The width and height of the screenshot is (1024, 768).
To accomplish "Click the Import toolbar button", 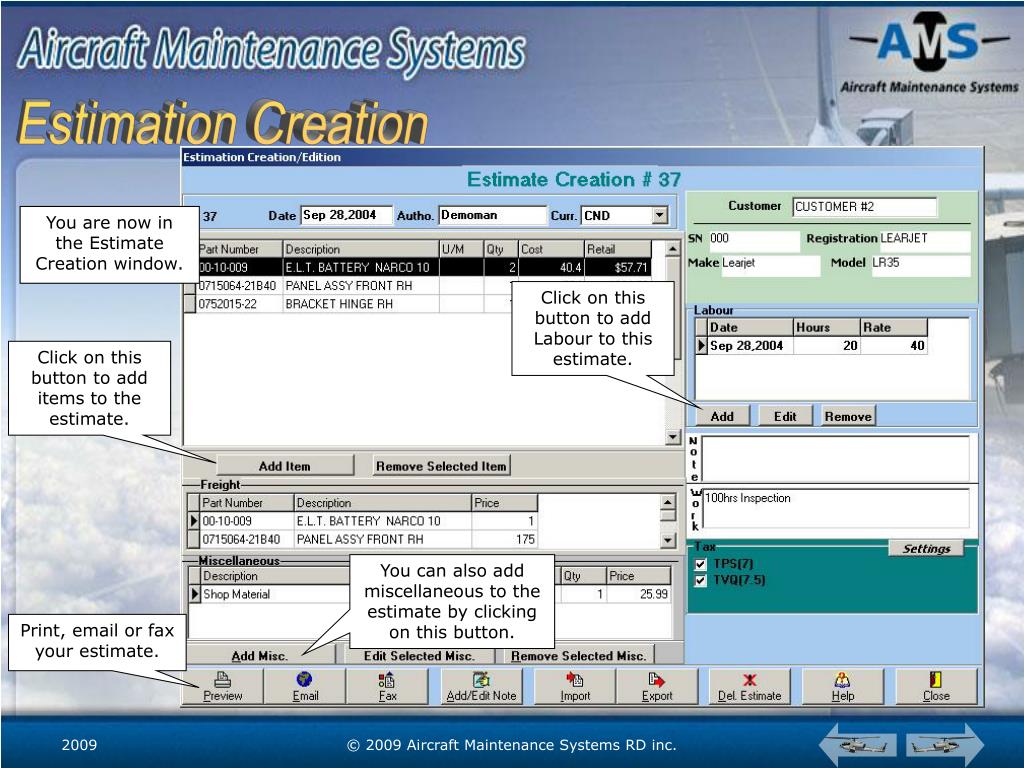I will point(575,686).
